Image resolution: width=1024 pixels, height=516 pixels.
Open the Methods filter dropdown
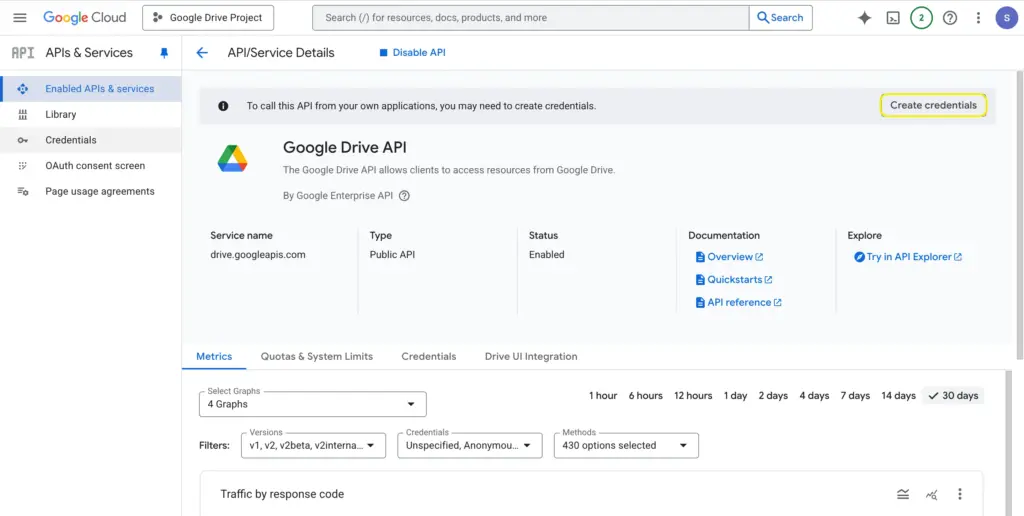click(x=626, y=446)
